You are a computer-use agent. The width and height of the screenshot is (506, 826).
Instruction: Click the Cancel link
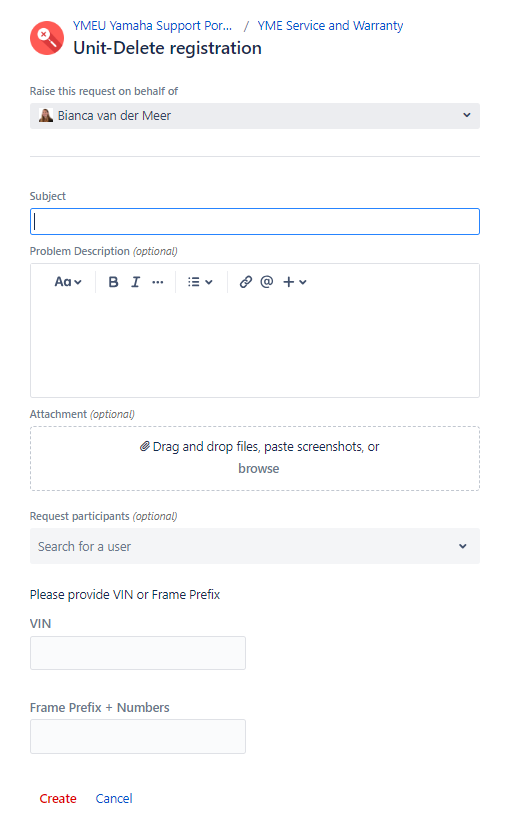pyautogui.click(x=114, y=799)
